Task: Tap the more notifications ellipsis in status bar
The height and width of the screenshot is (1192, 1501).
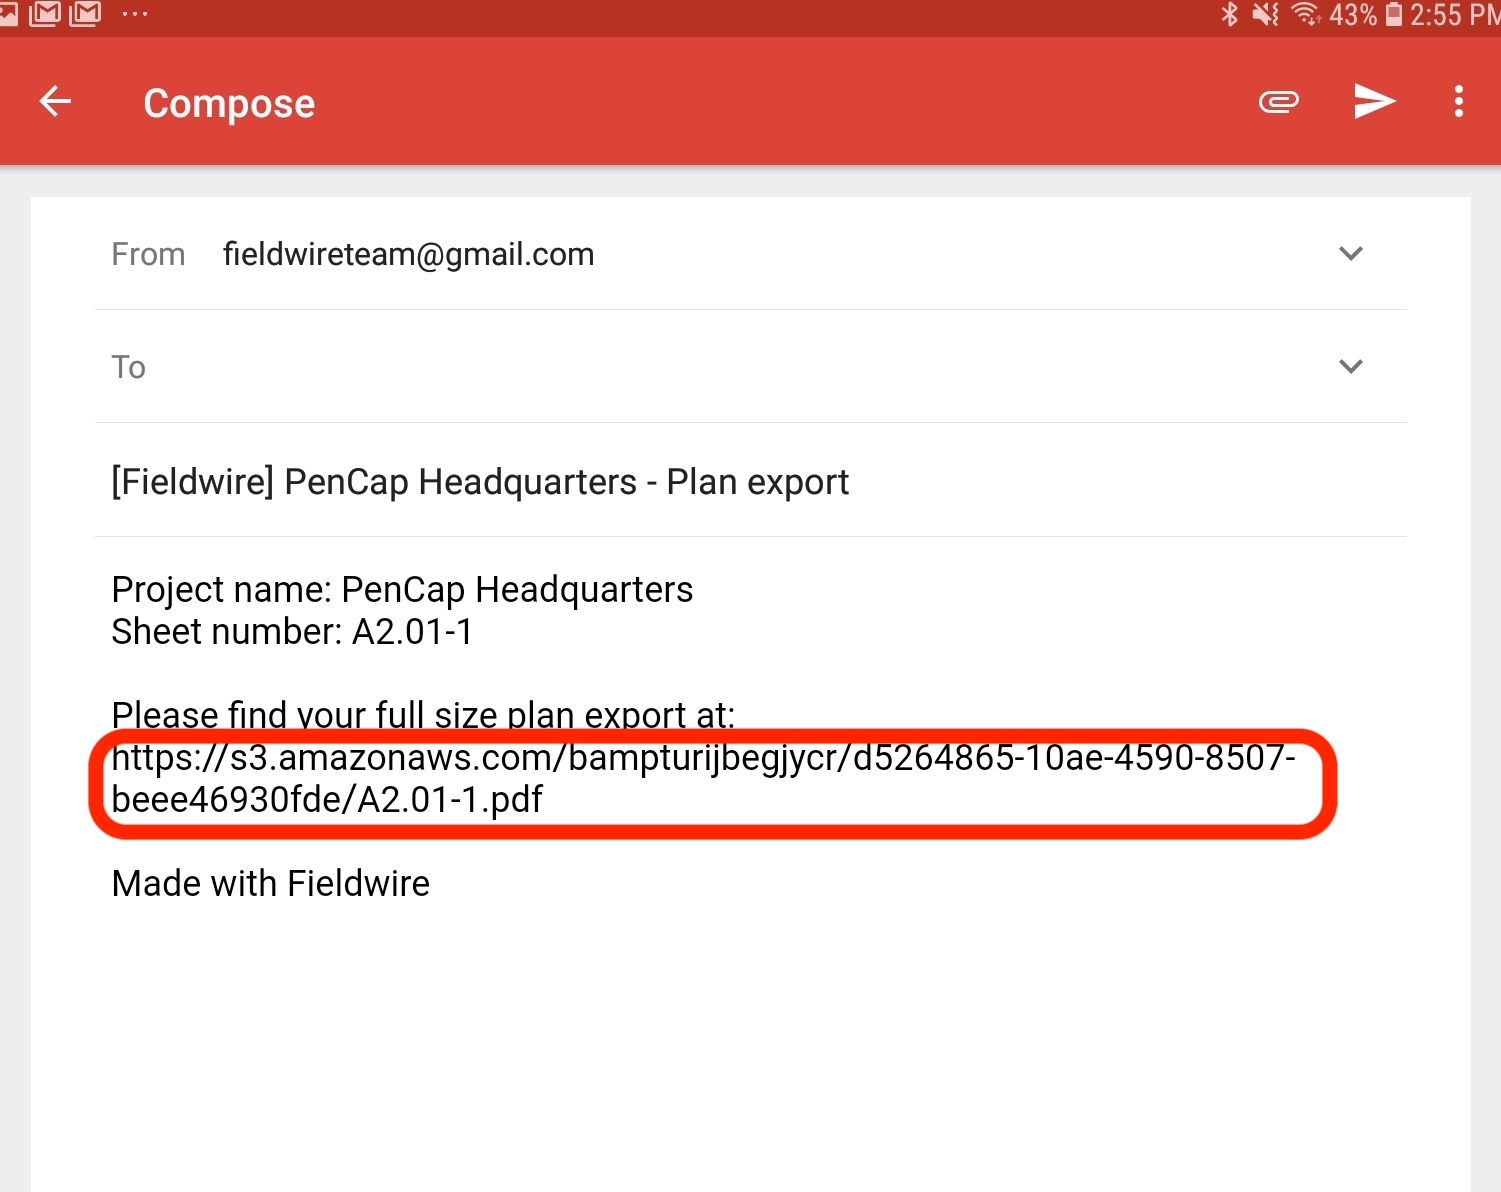Action: pyautogui.click(x=133, y=15)
